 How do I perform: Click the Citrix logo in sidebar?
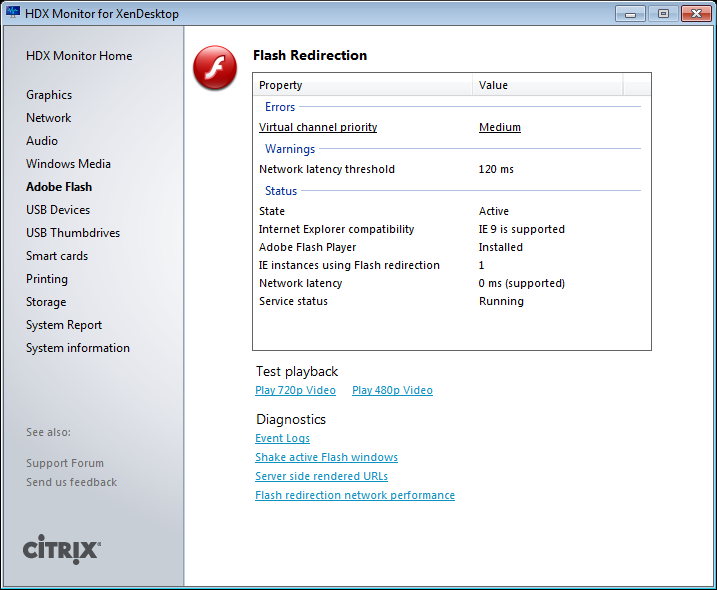click(62, 549)
